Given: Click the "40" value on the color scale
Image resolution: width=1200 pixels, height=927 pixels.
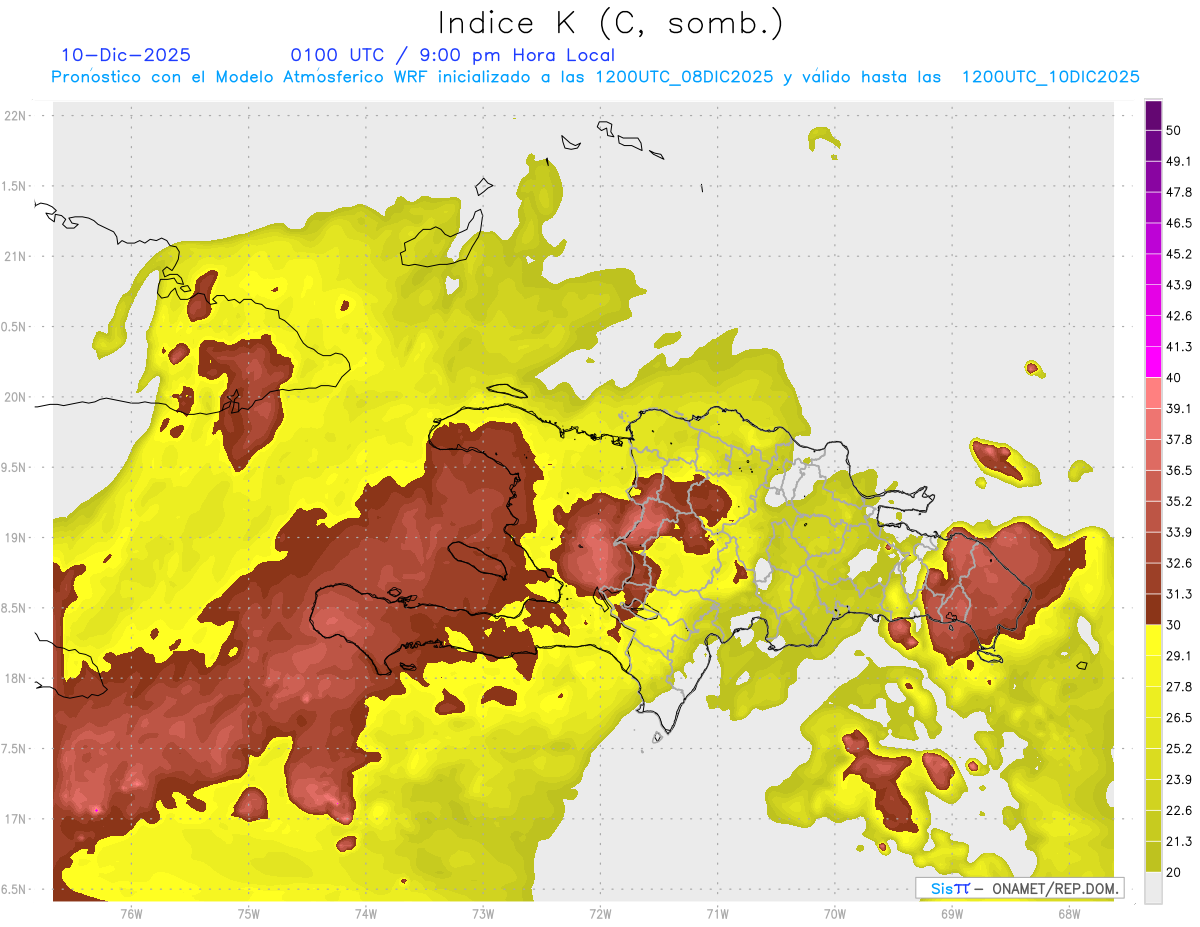Looking at the screenshot, I should [x=1175, y=378].
